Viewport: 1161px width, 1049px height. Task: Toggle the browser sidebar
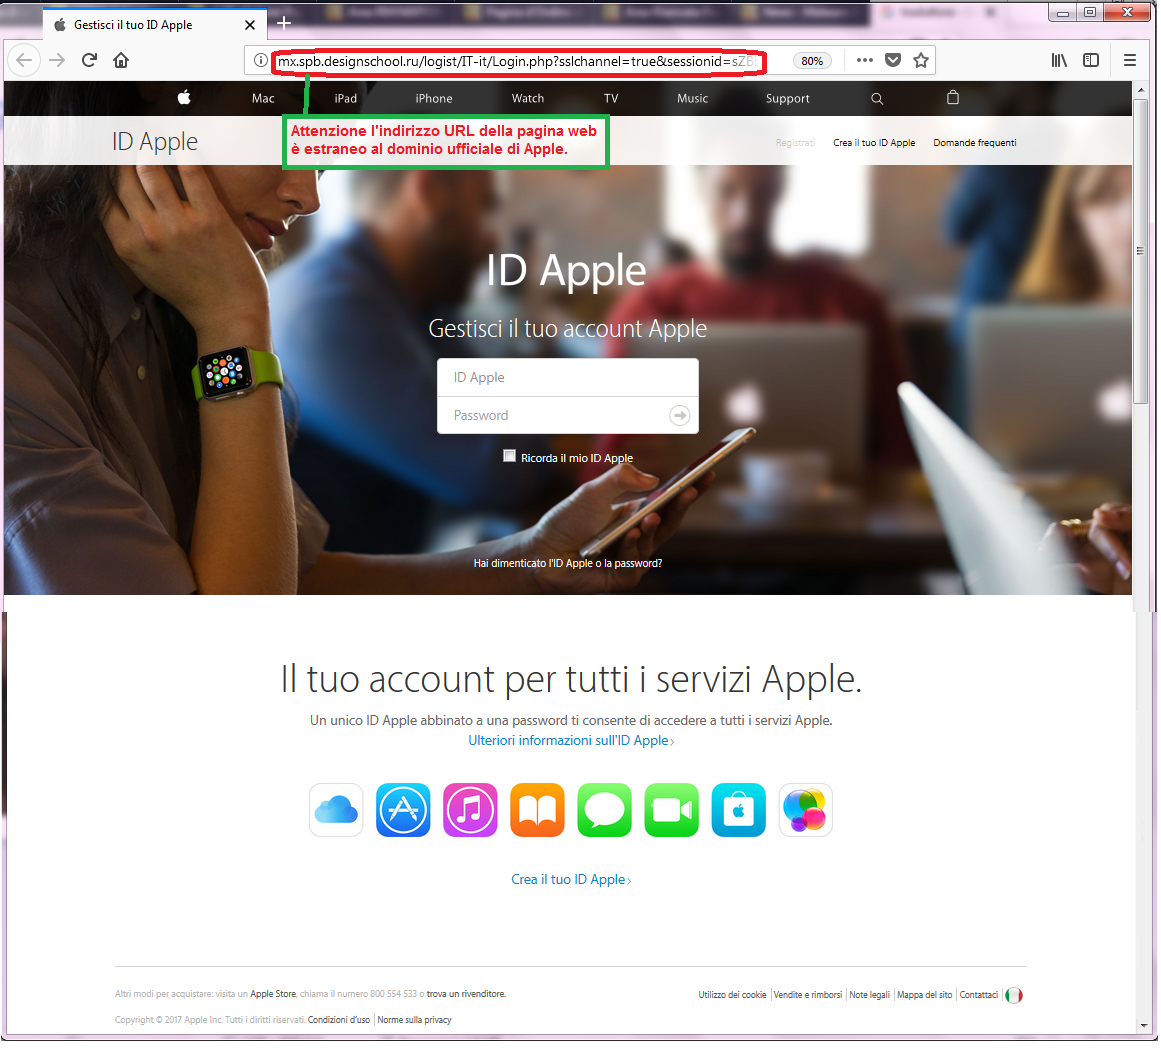pyautogui.click(x=1092, y=61)
